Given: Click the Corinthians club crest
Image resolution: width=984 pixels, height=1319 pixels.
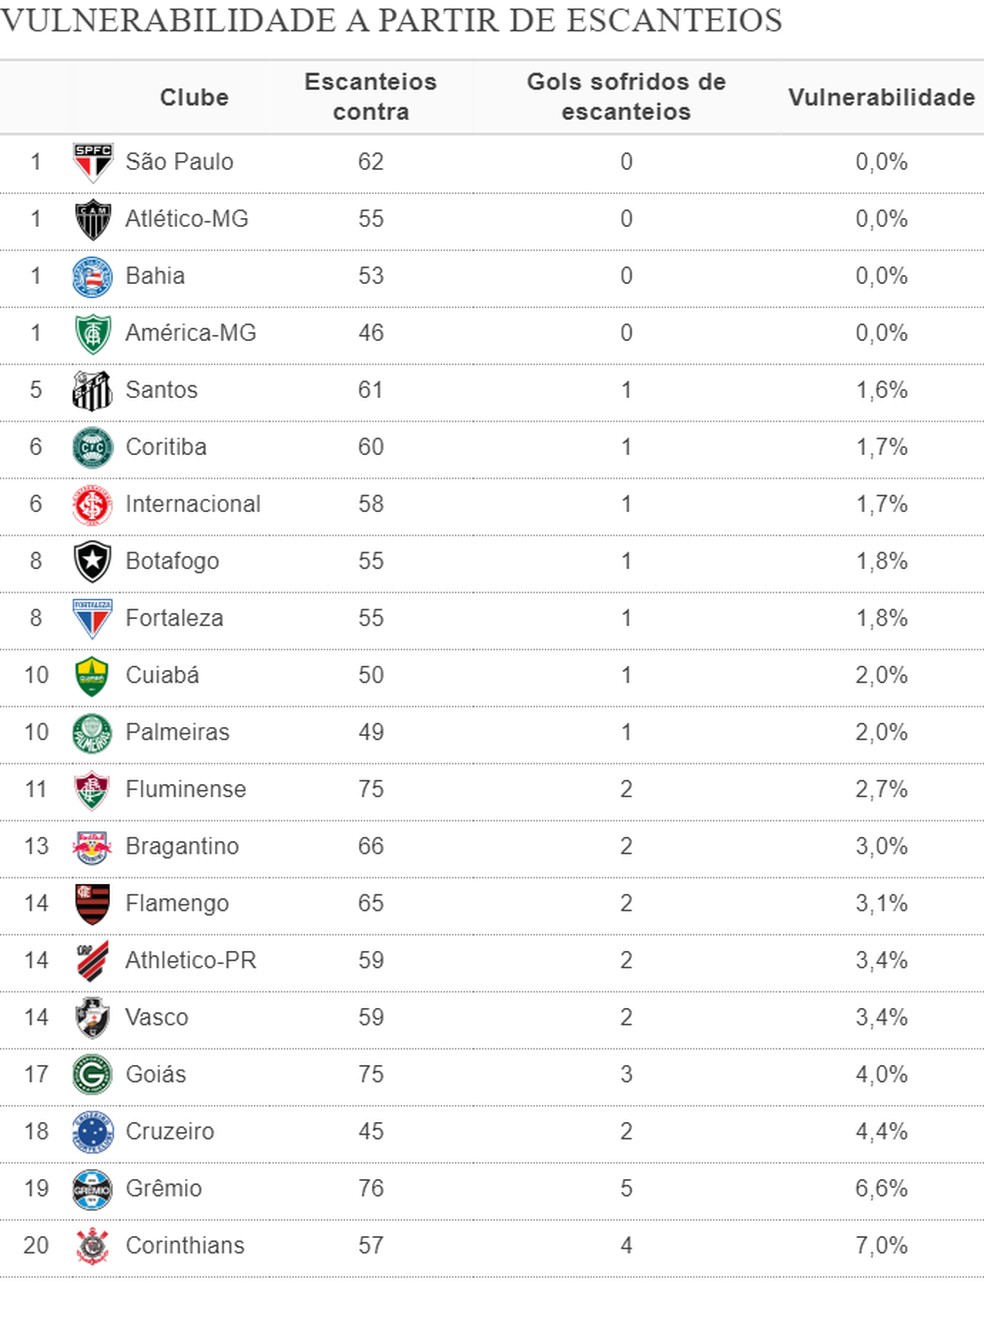Looking at the screenshot, I should pyautogui.click(x=93, y=1245).
